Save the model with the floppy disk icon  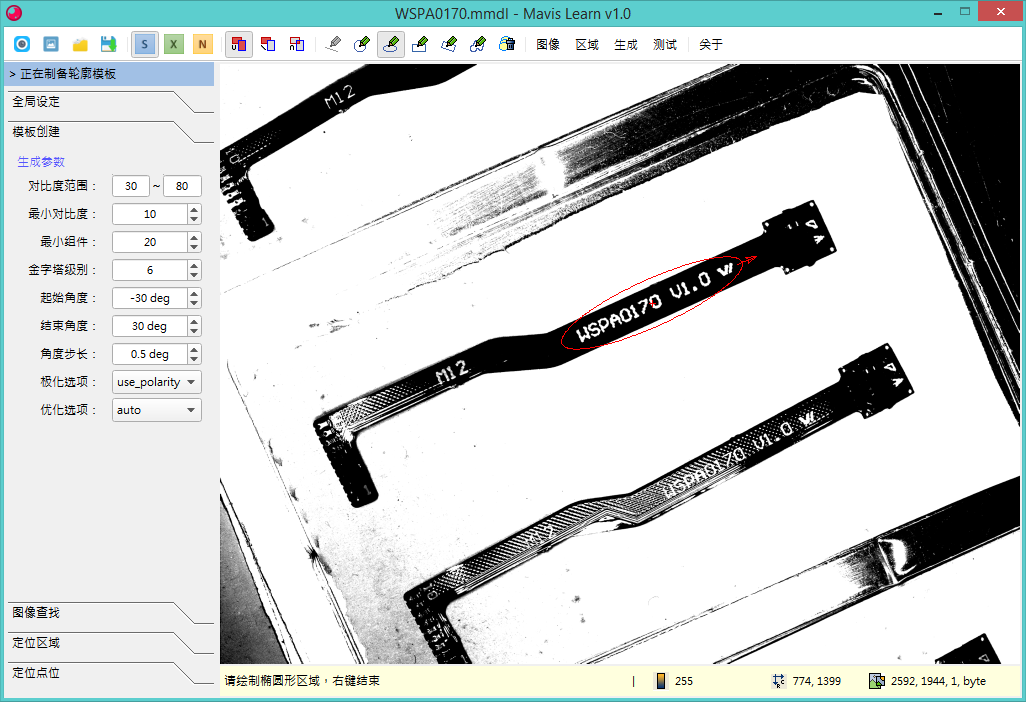[109, 44]
